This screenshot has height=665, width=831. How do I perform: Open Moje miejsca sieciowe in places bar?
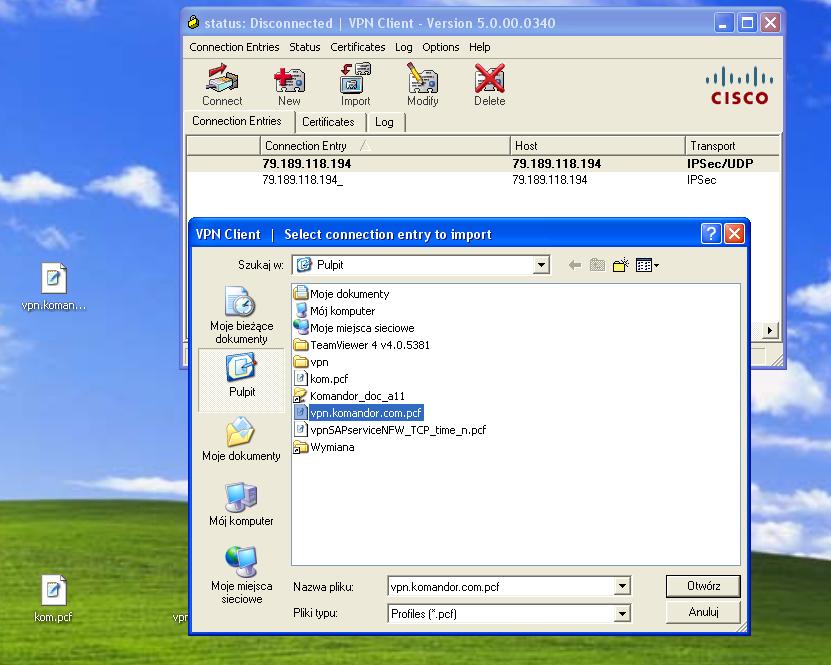pos(241,575)
